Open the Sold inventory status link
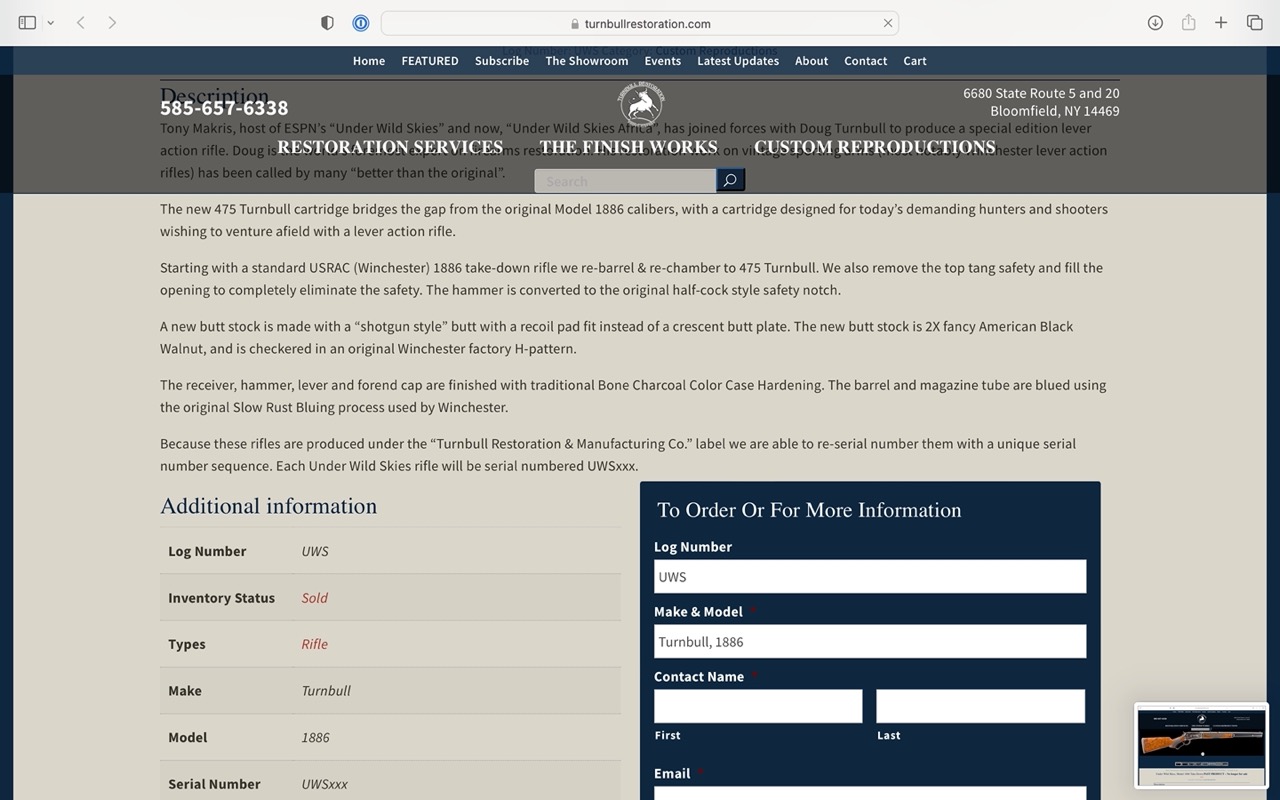This screenshot has width=1280, height=800. tap(315, 598)
